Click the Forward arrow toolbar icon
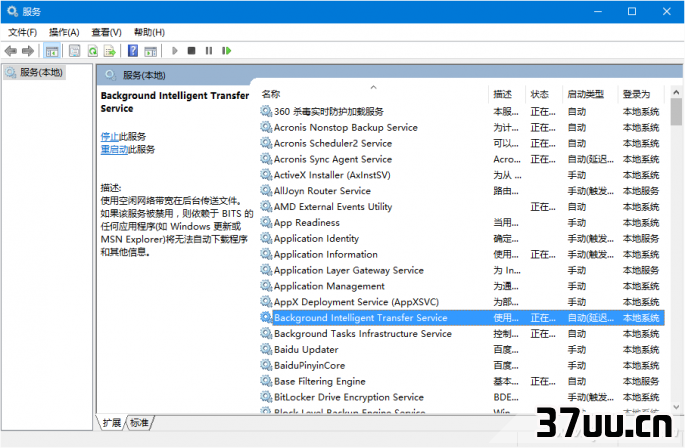This screenshot has height=448, width=685. click(x=28, y=51)
